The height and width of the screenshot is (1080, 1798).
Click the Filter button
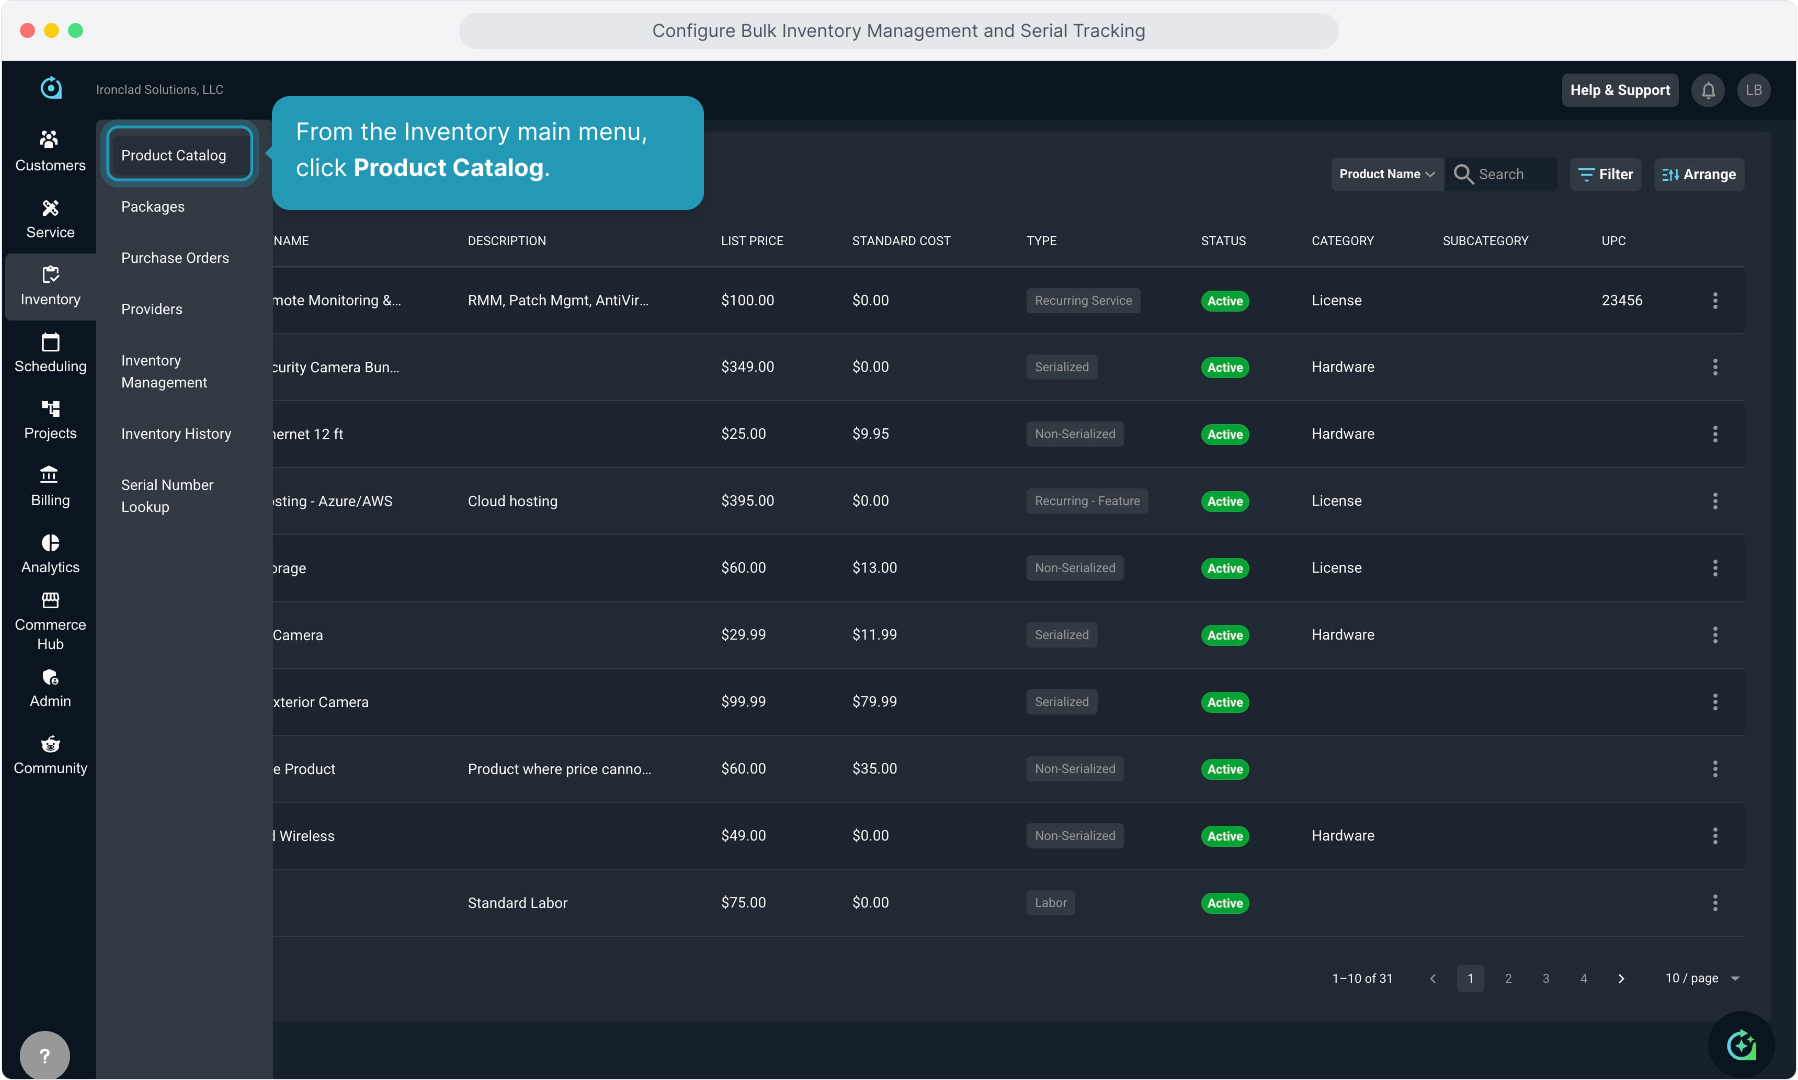(1605, 174)
